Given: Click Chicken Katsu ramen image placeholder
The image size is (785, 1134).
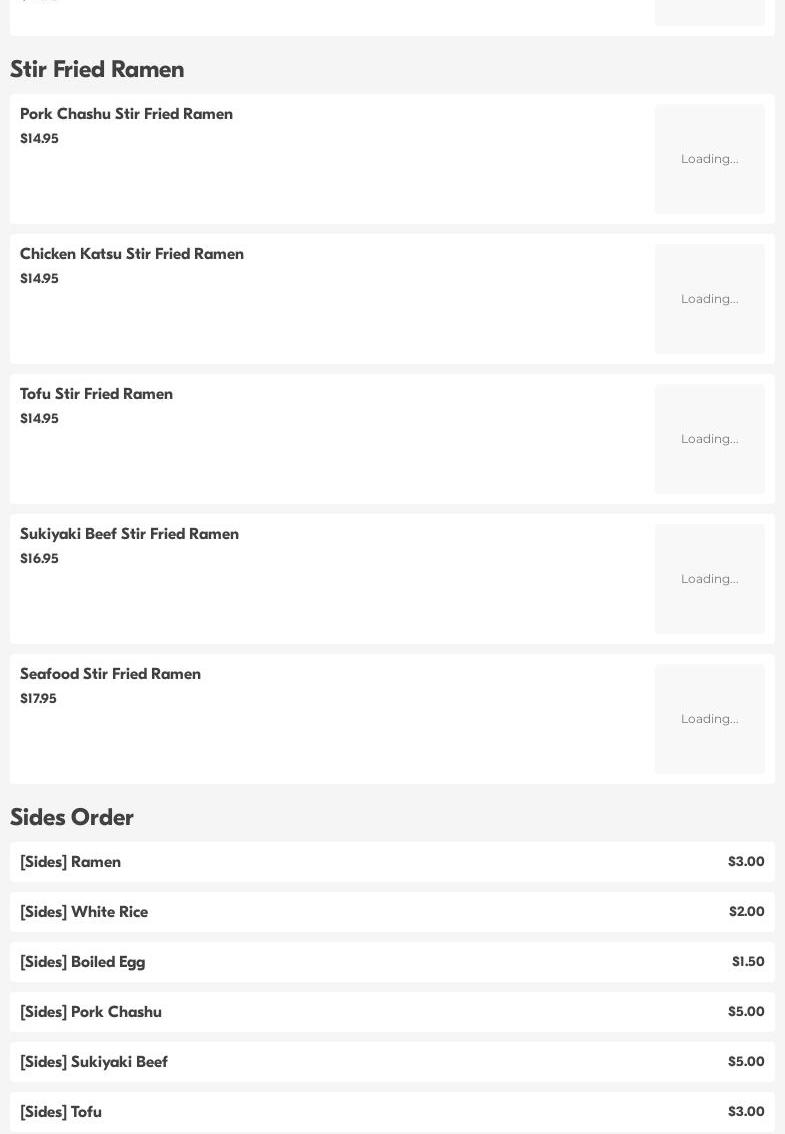Looking at the screenshot, I should (709, 299).
